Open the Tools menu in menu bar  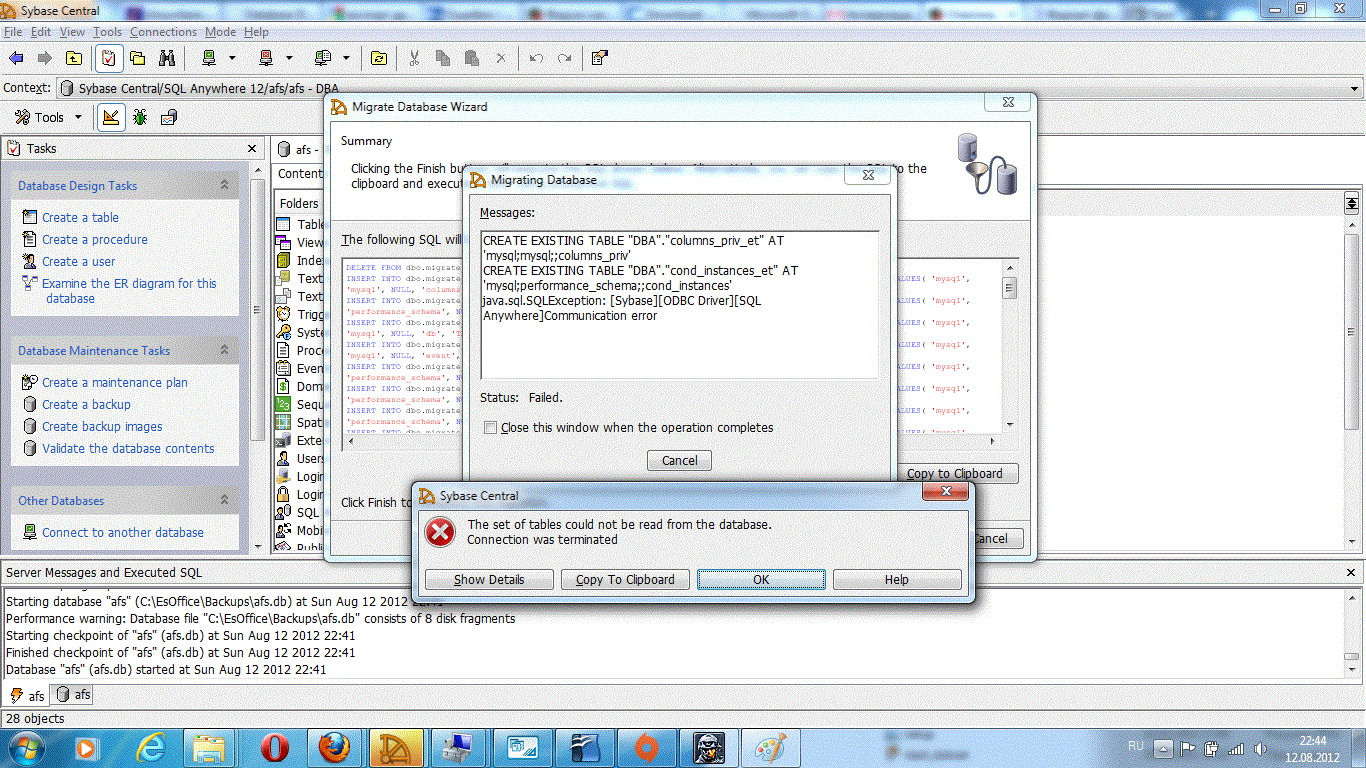[107, 32]
